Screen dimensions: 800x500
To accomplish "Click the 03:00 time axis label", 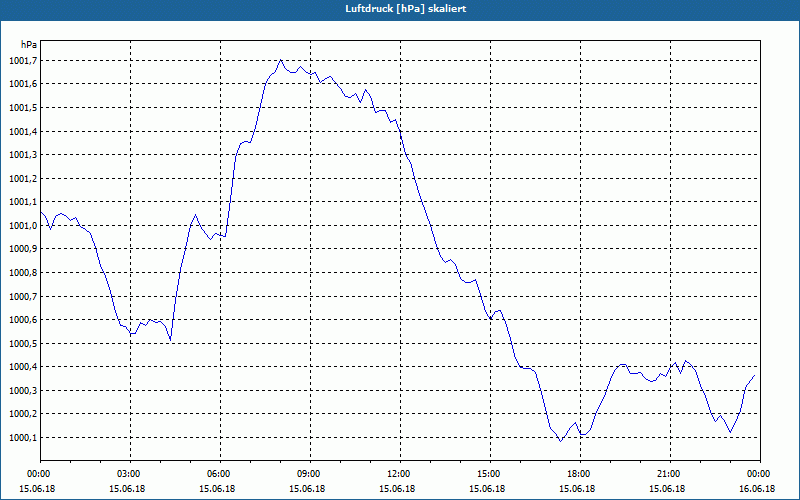I will point(131,474).
